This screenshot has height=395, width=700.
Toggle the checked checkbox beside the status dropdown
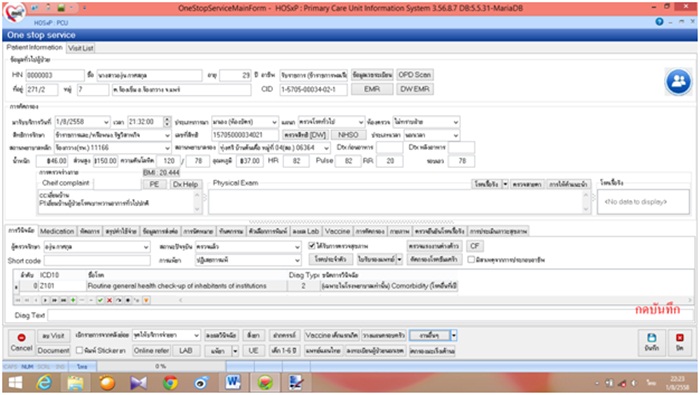[x=312, y=245]
